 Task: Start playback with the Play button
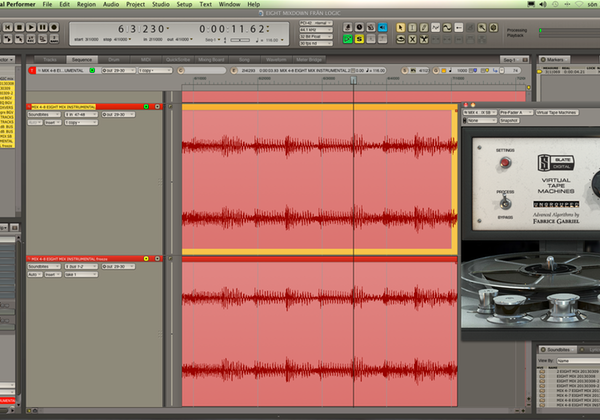point(31,27)
